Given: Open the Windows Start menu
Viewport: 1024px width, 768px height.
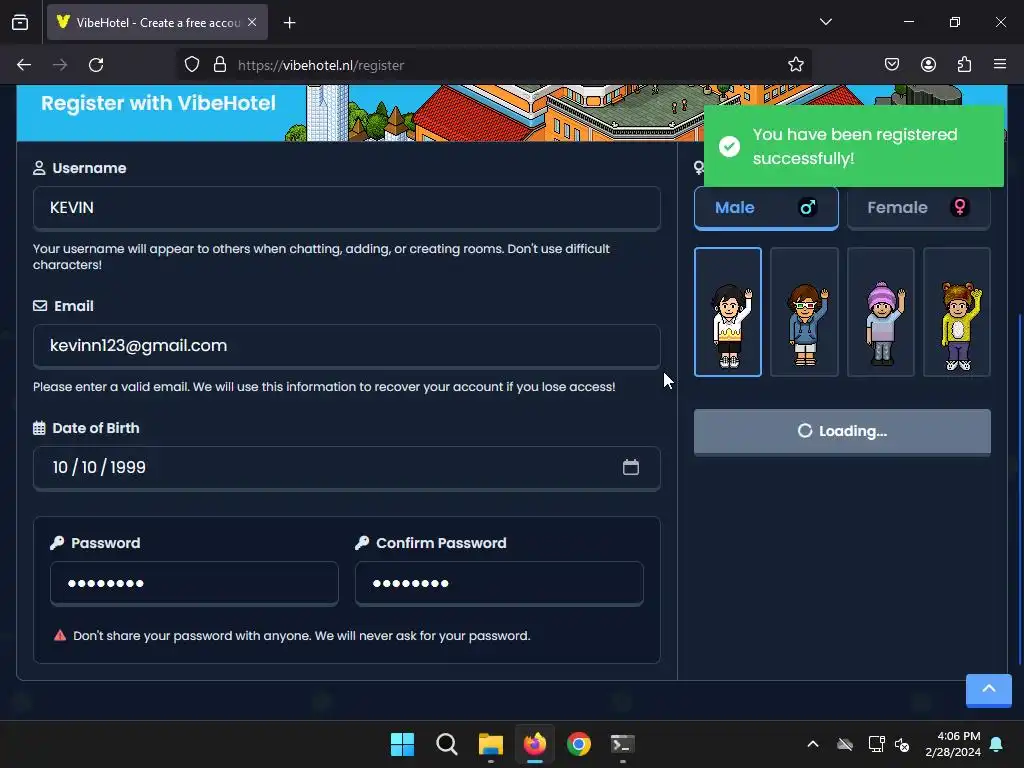Looking at the screenshot, I should point(402,744).
